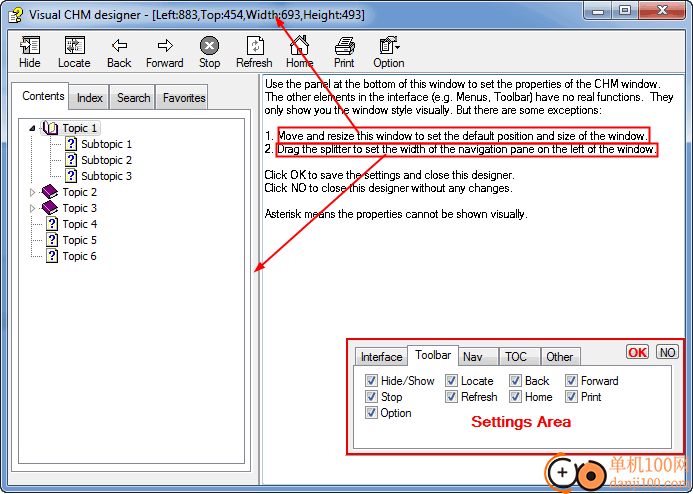Minimize the Visual CHM designer window

click(599, 11)
